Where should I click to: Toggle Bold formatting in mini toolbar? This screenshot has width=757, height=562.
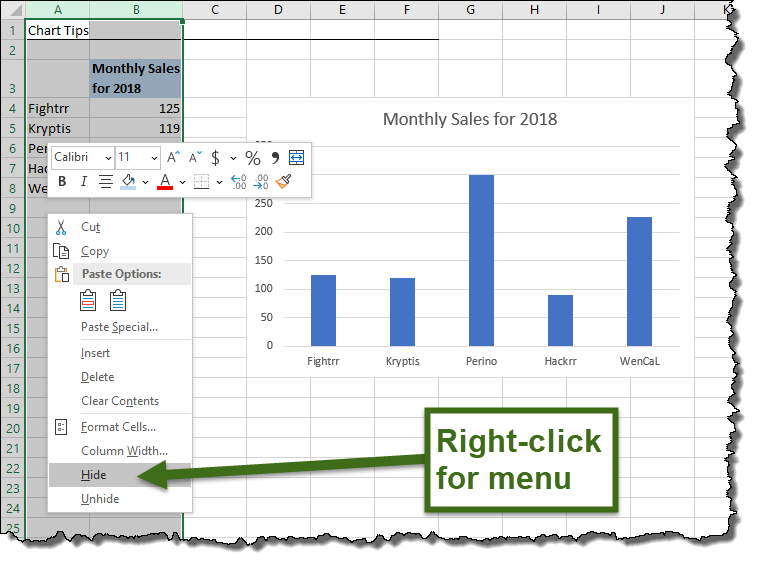tap(62, 182)
